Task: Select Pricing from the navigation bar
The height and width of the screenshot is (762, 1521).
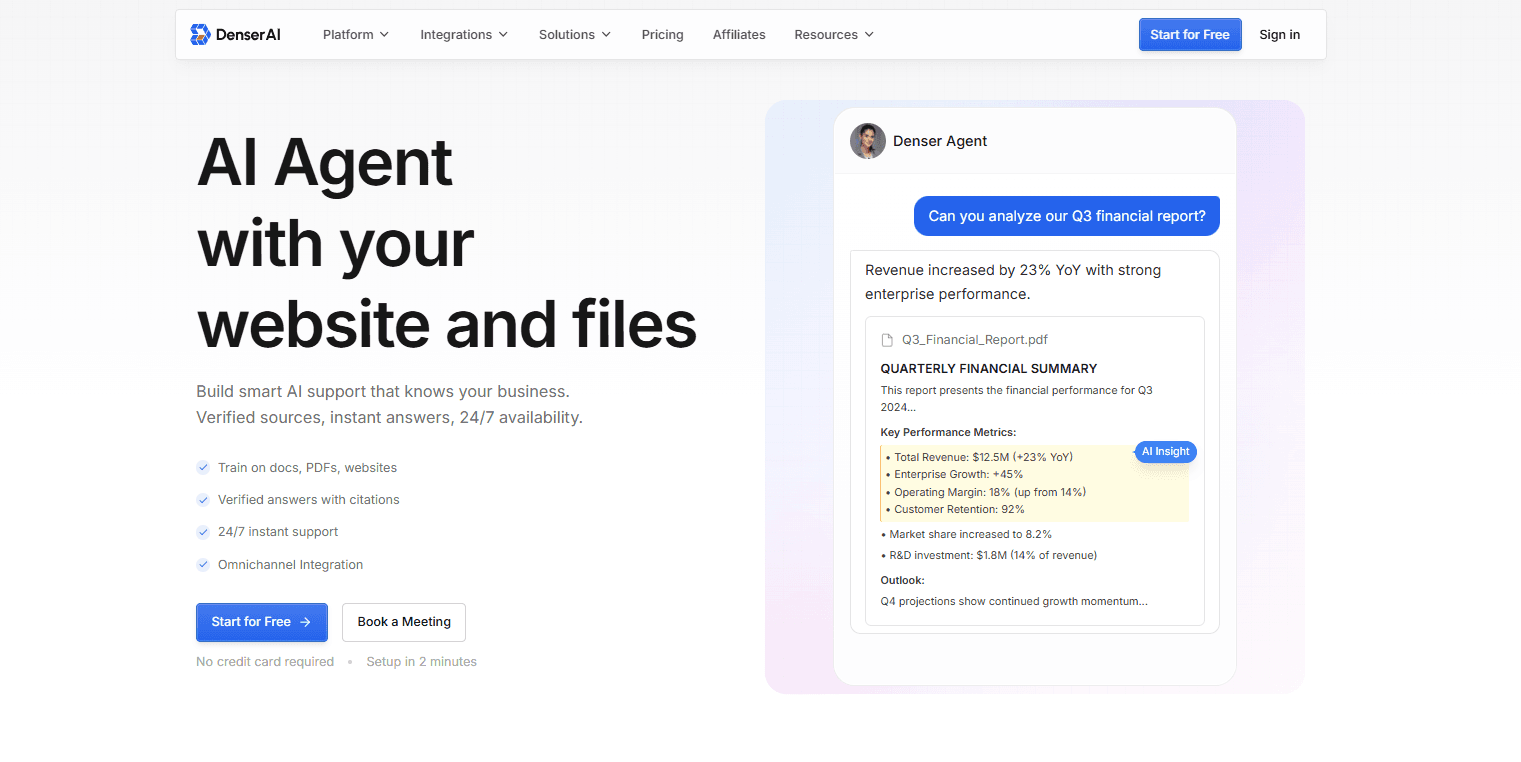Action: pyautogui.click(x=662, y=34)
